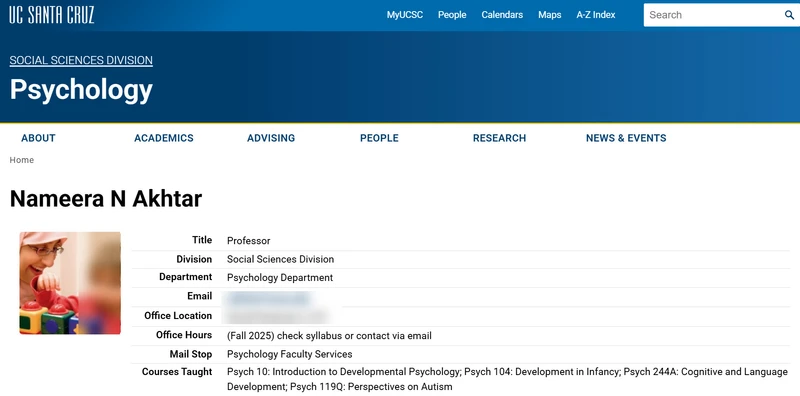This screenshot has height=396, width=800.
Task: Open the A-Z Index link
Action: (x=596, y=15)
